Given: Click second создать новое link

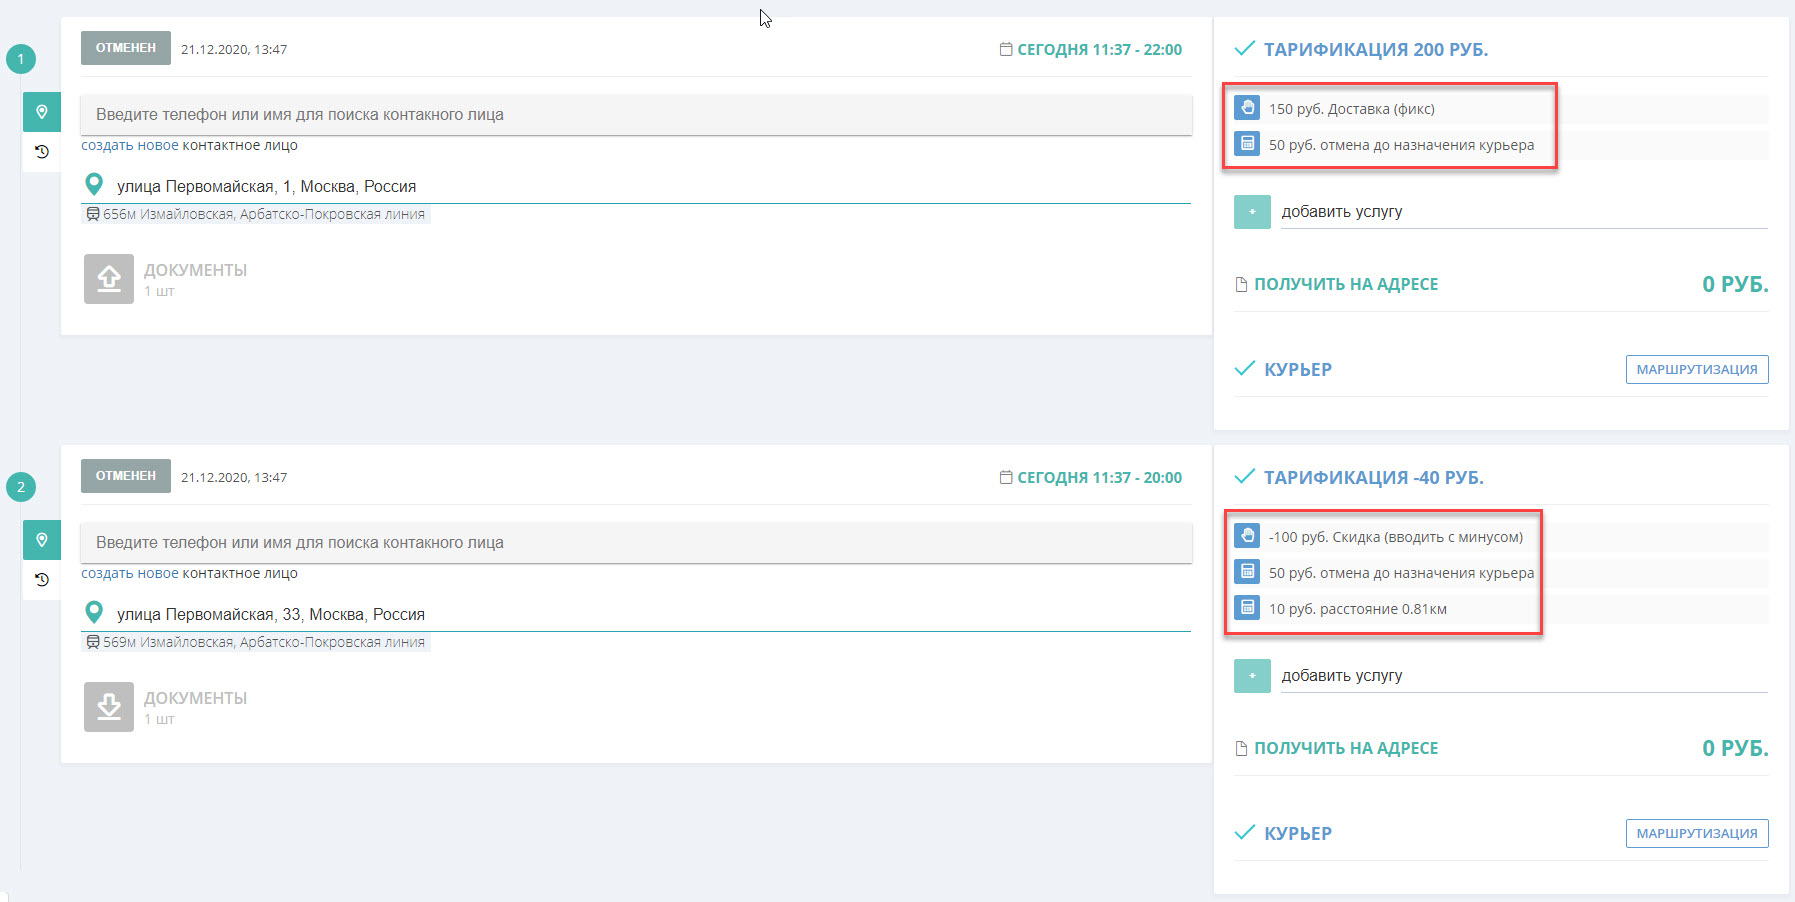Looking at the screenshot, I should [x=130, y=573].
